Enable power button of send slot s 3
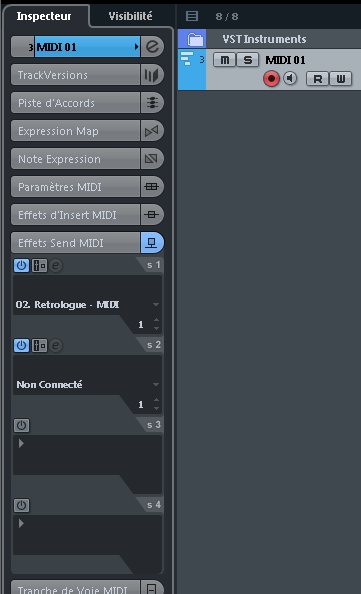361x594 pixels. point(21,425)
